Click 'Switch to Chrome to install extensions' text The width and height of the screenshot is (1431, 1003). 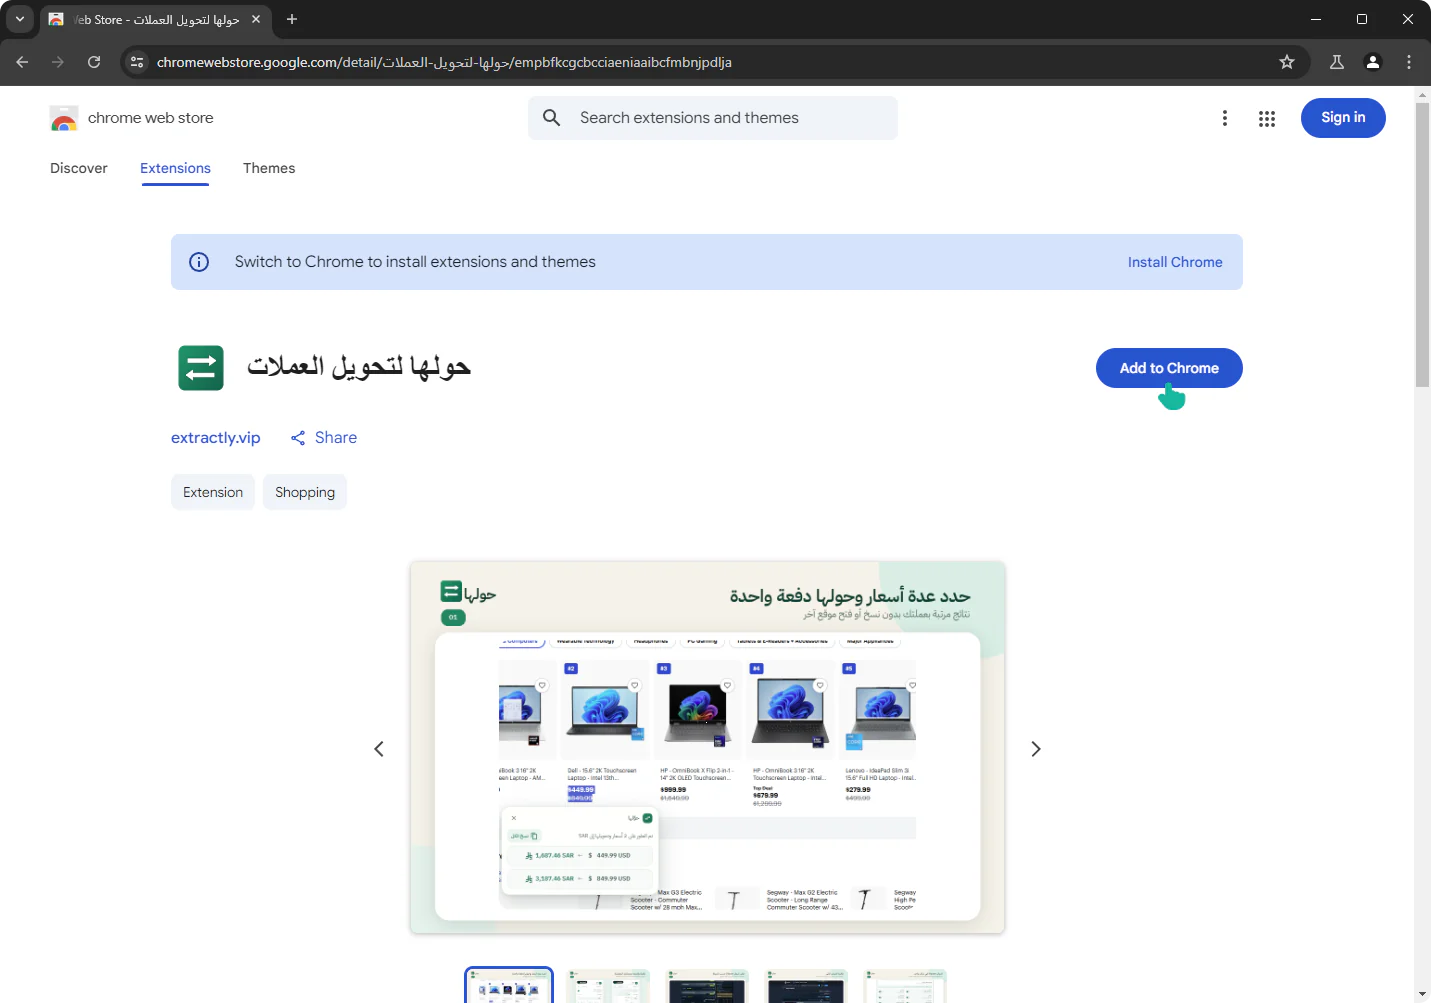point(415,262)
